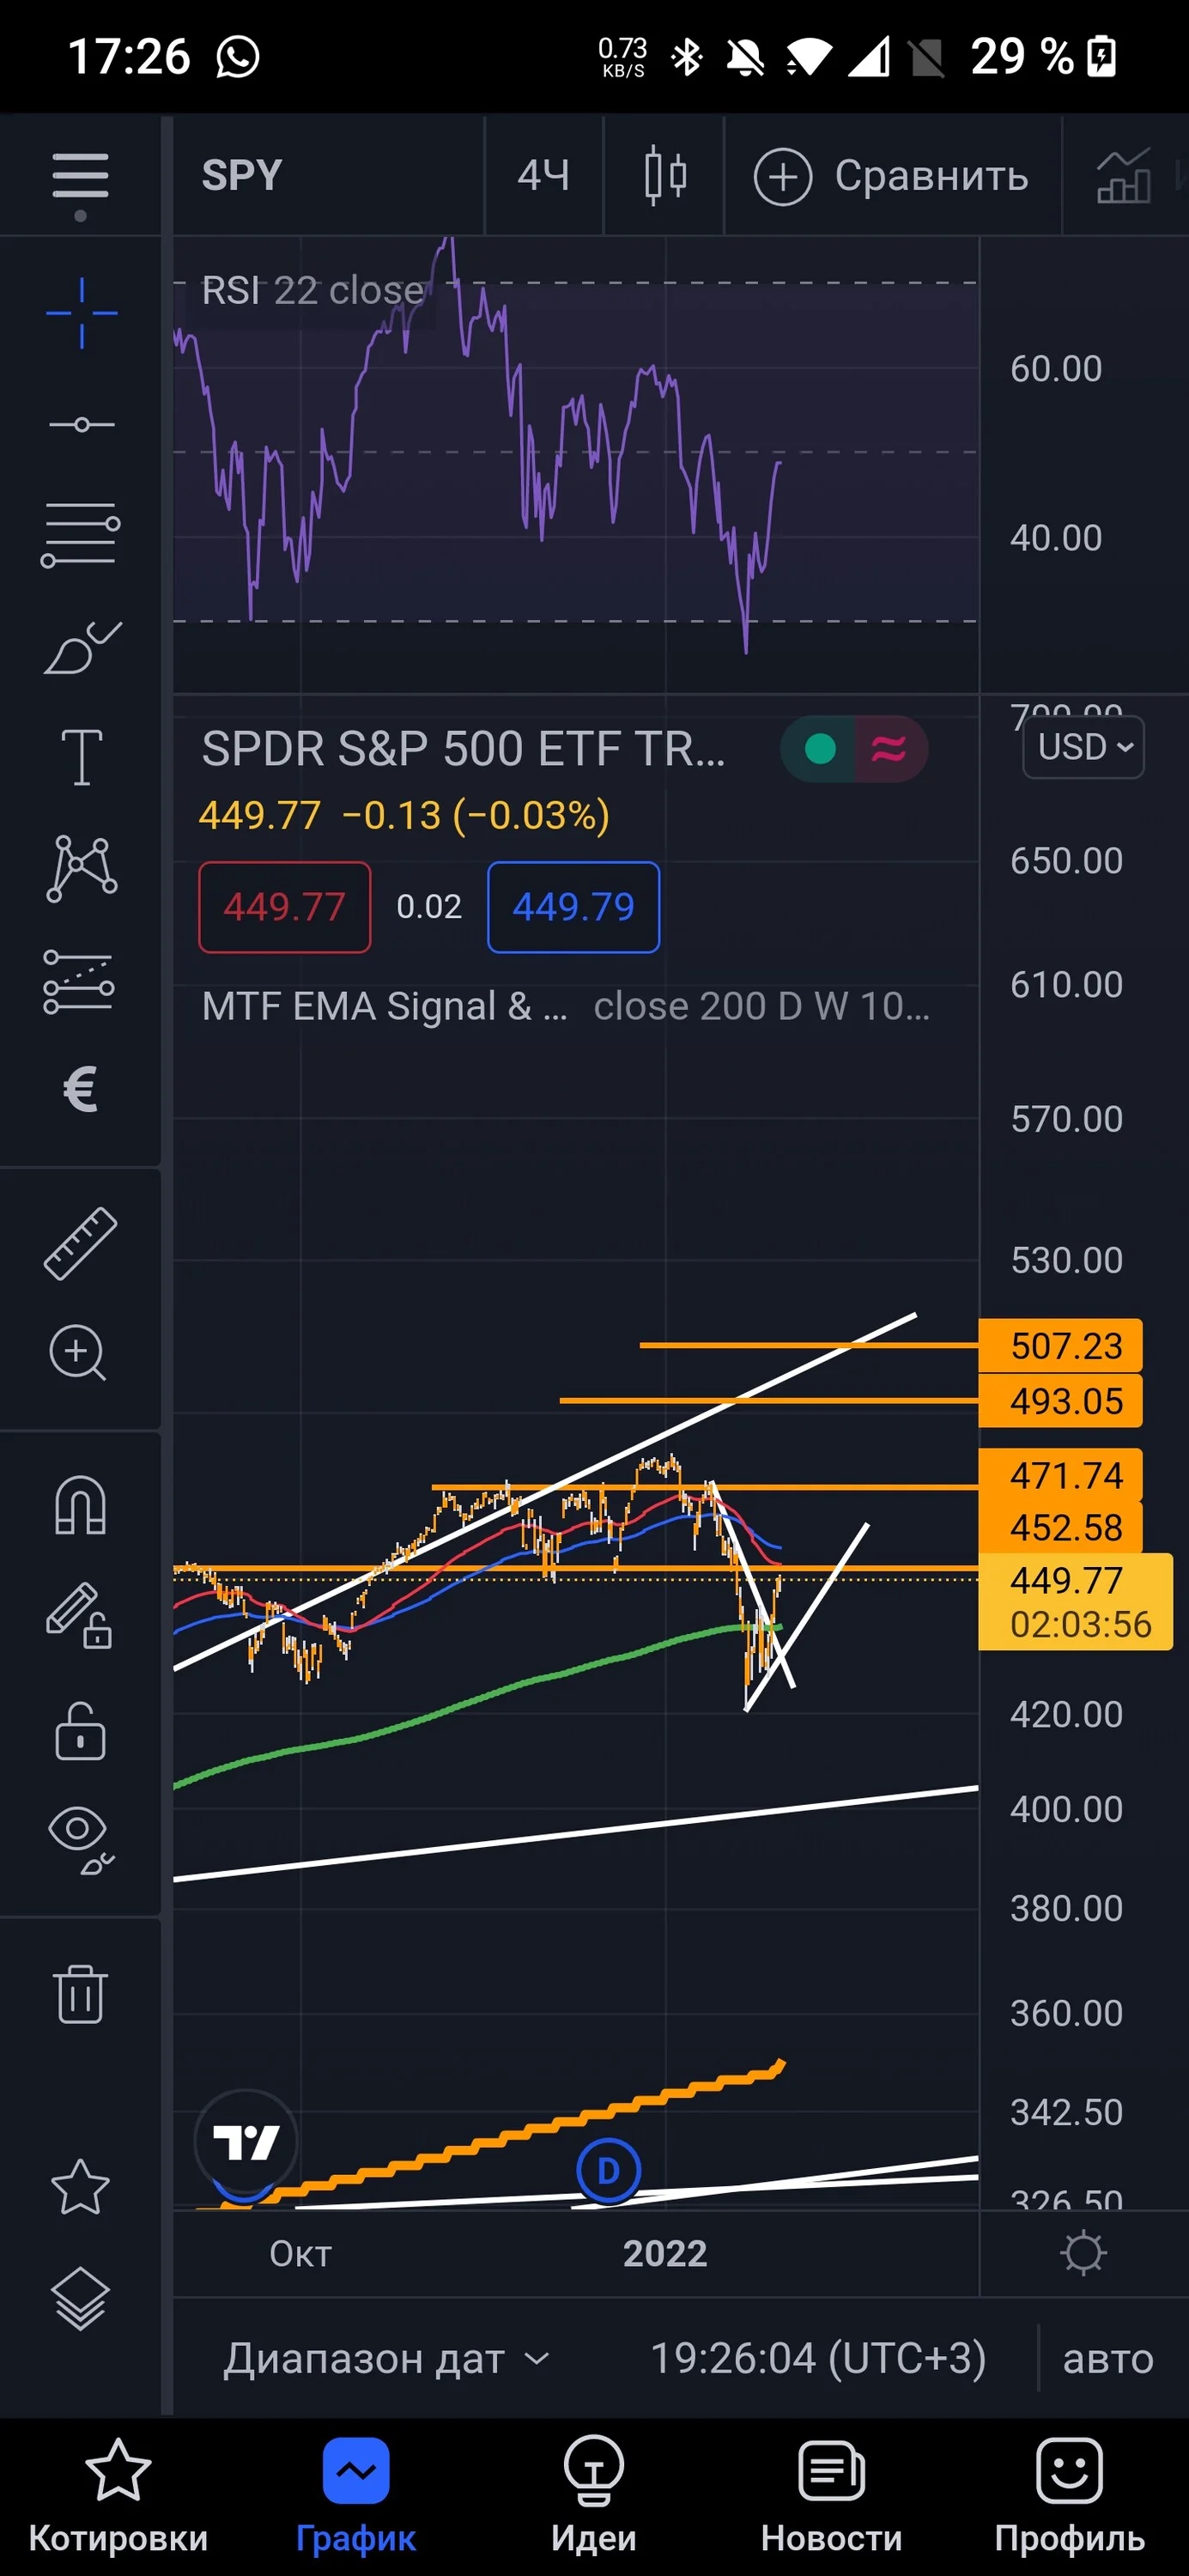
Task: Toggle the авто auto scale
Action: pos(1108,2359)
